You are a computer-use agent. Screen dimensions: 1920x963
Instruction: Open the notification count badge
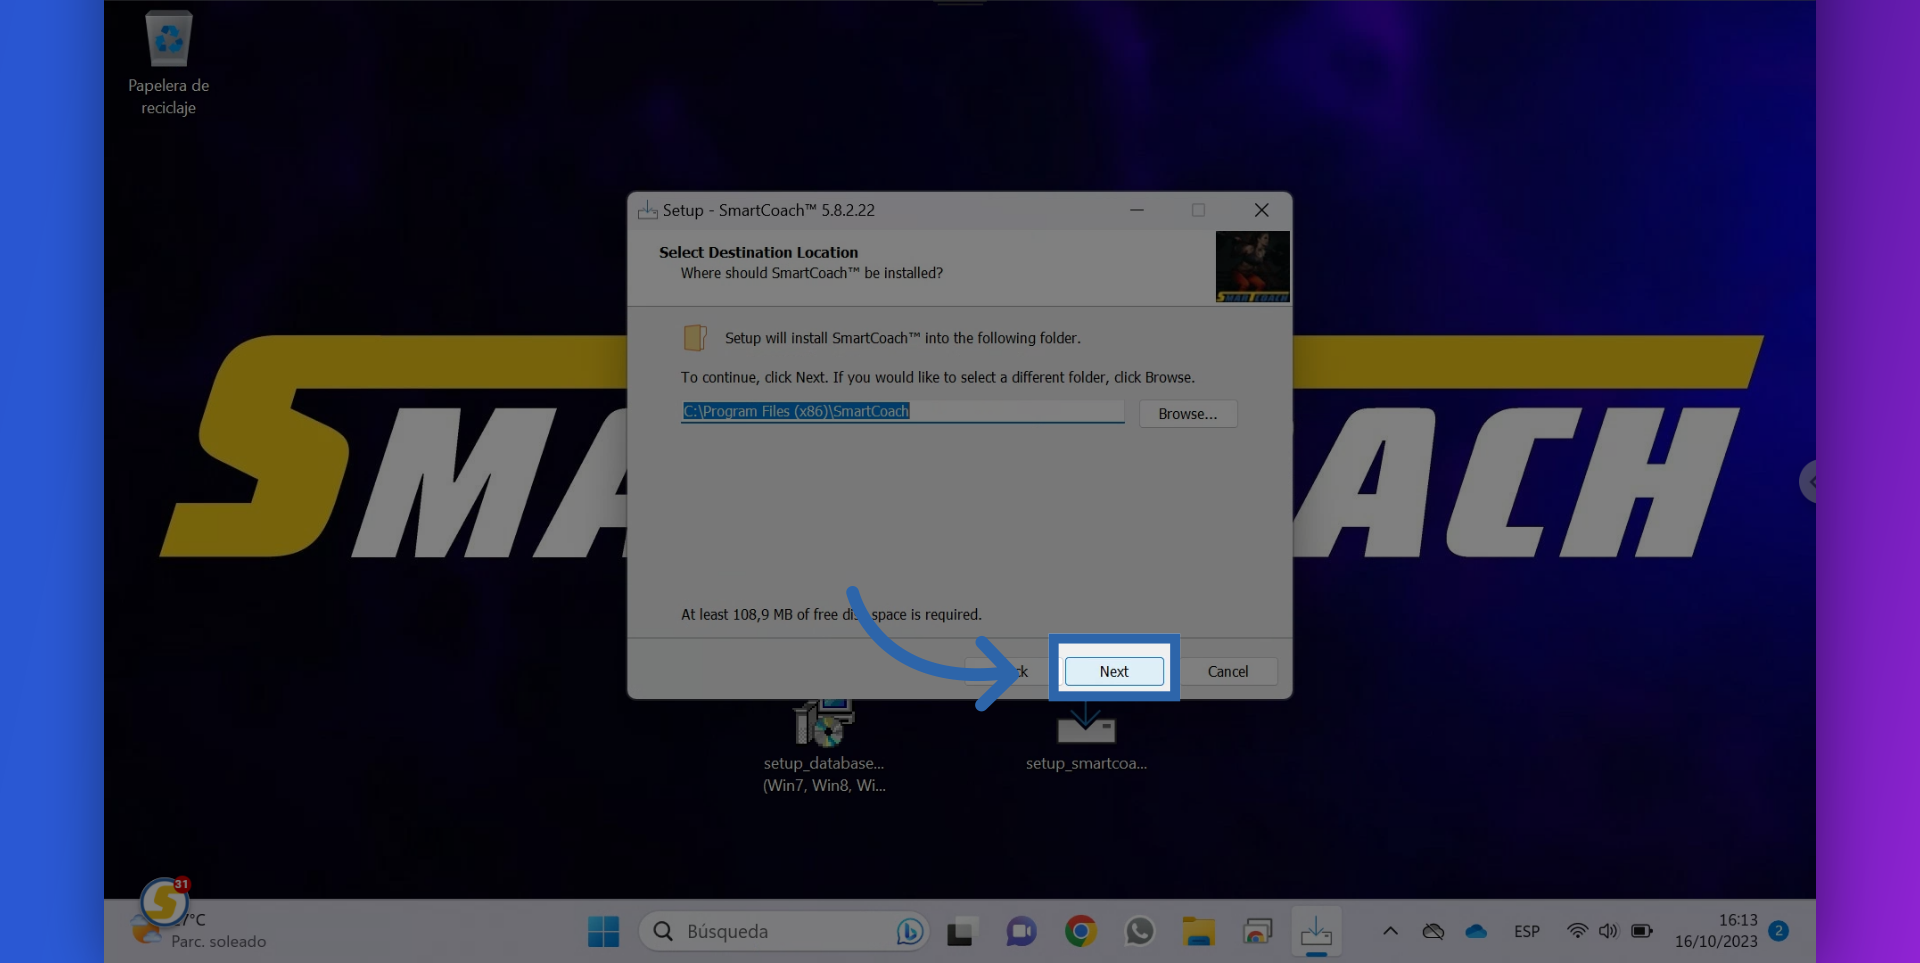coord(1778,930)
